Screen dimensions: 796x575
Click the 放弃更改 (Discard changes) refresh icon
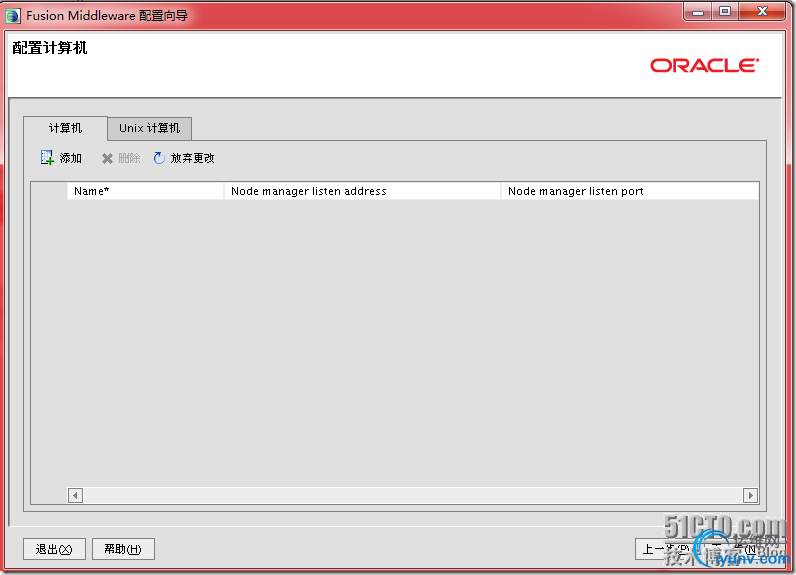click(x=159, y=158)
